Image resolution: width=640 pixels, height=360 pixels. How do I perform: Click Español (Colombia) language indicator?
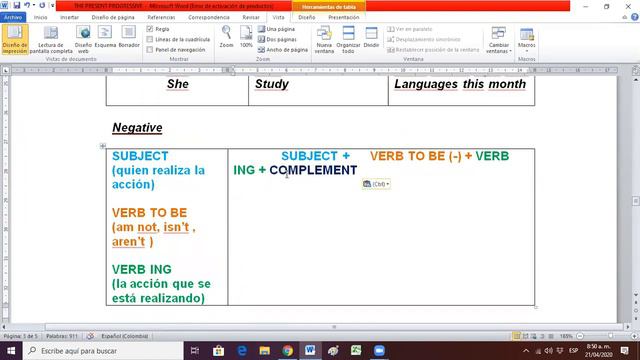[x=124, y=336]
